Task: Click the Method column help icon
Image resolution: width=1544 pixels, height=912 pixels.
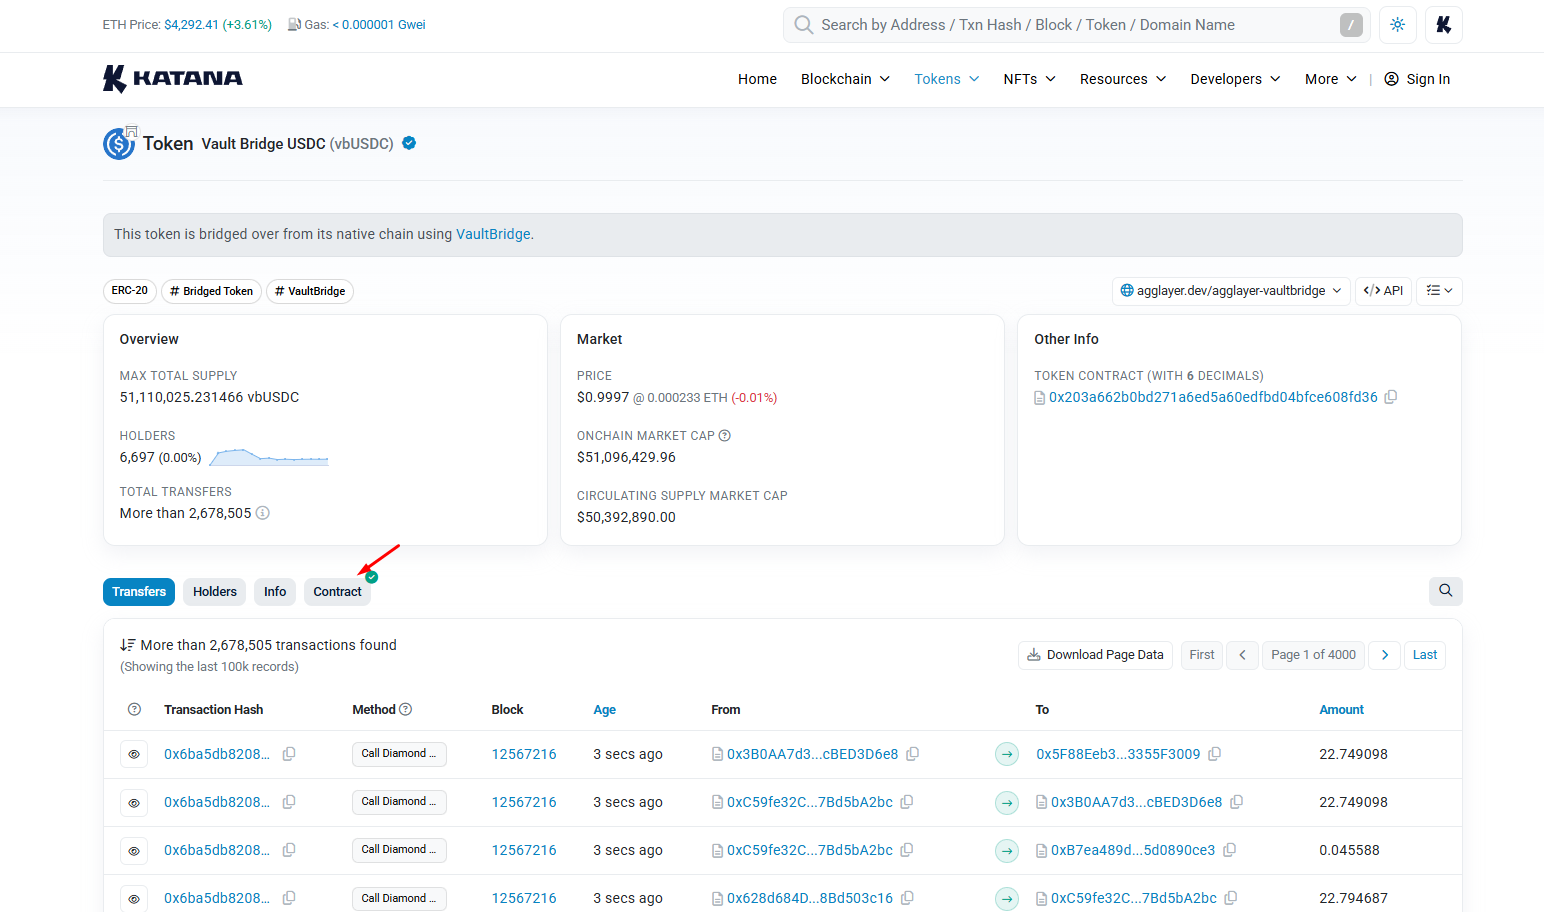Action: coord(406,710)
